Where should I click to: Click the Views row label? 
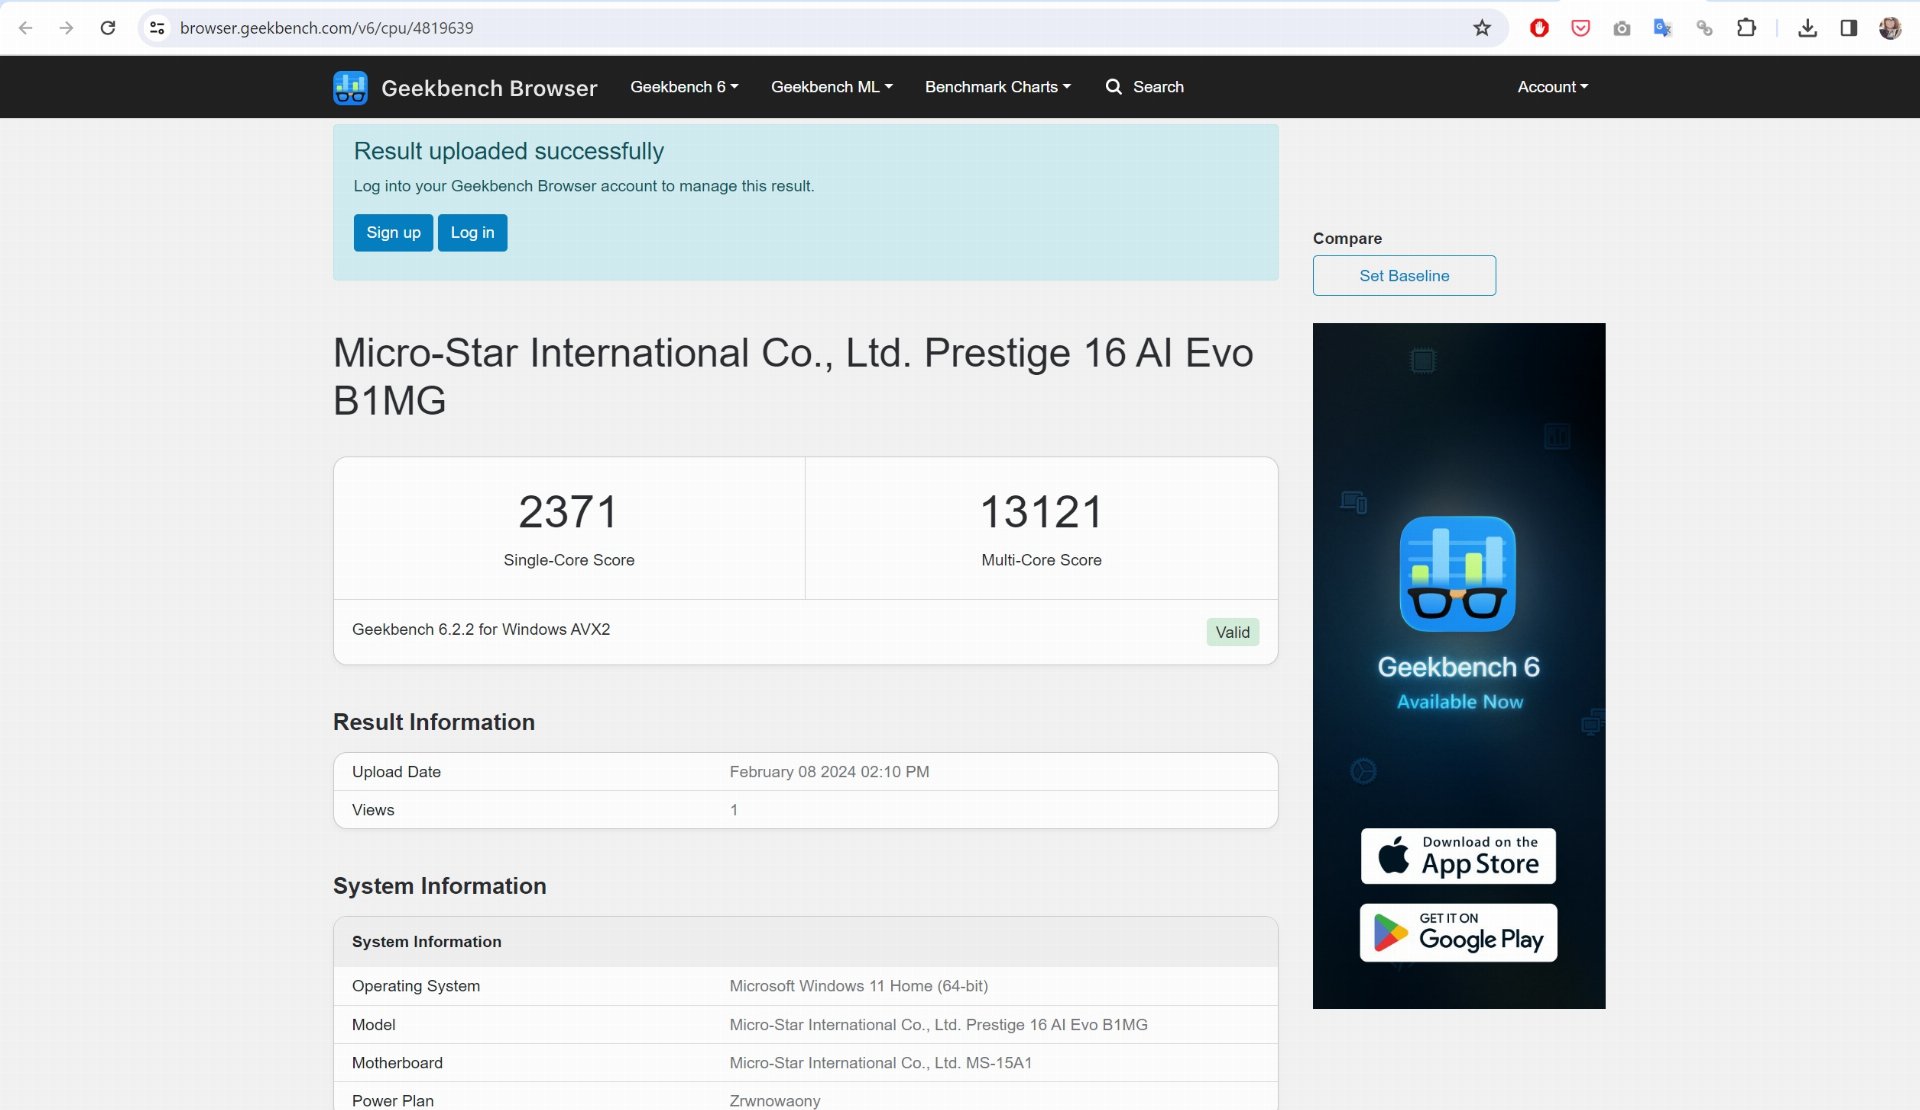coord(373,810)
